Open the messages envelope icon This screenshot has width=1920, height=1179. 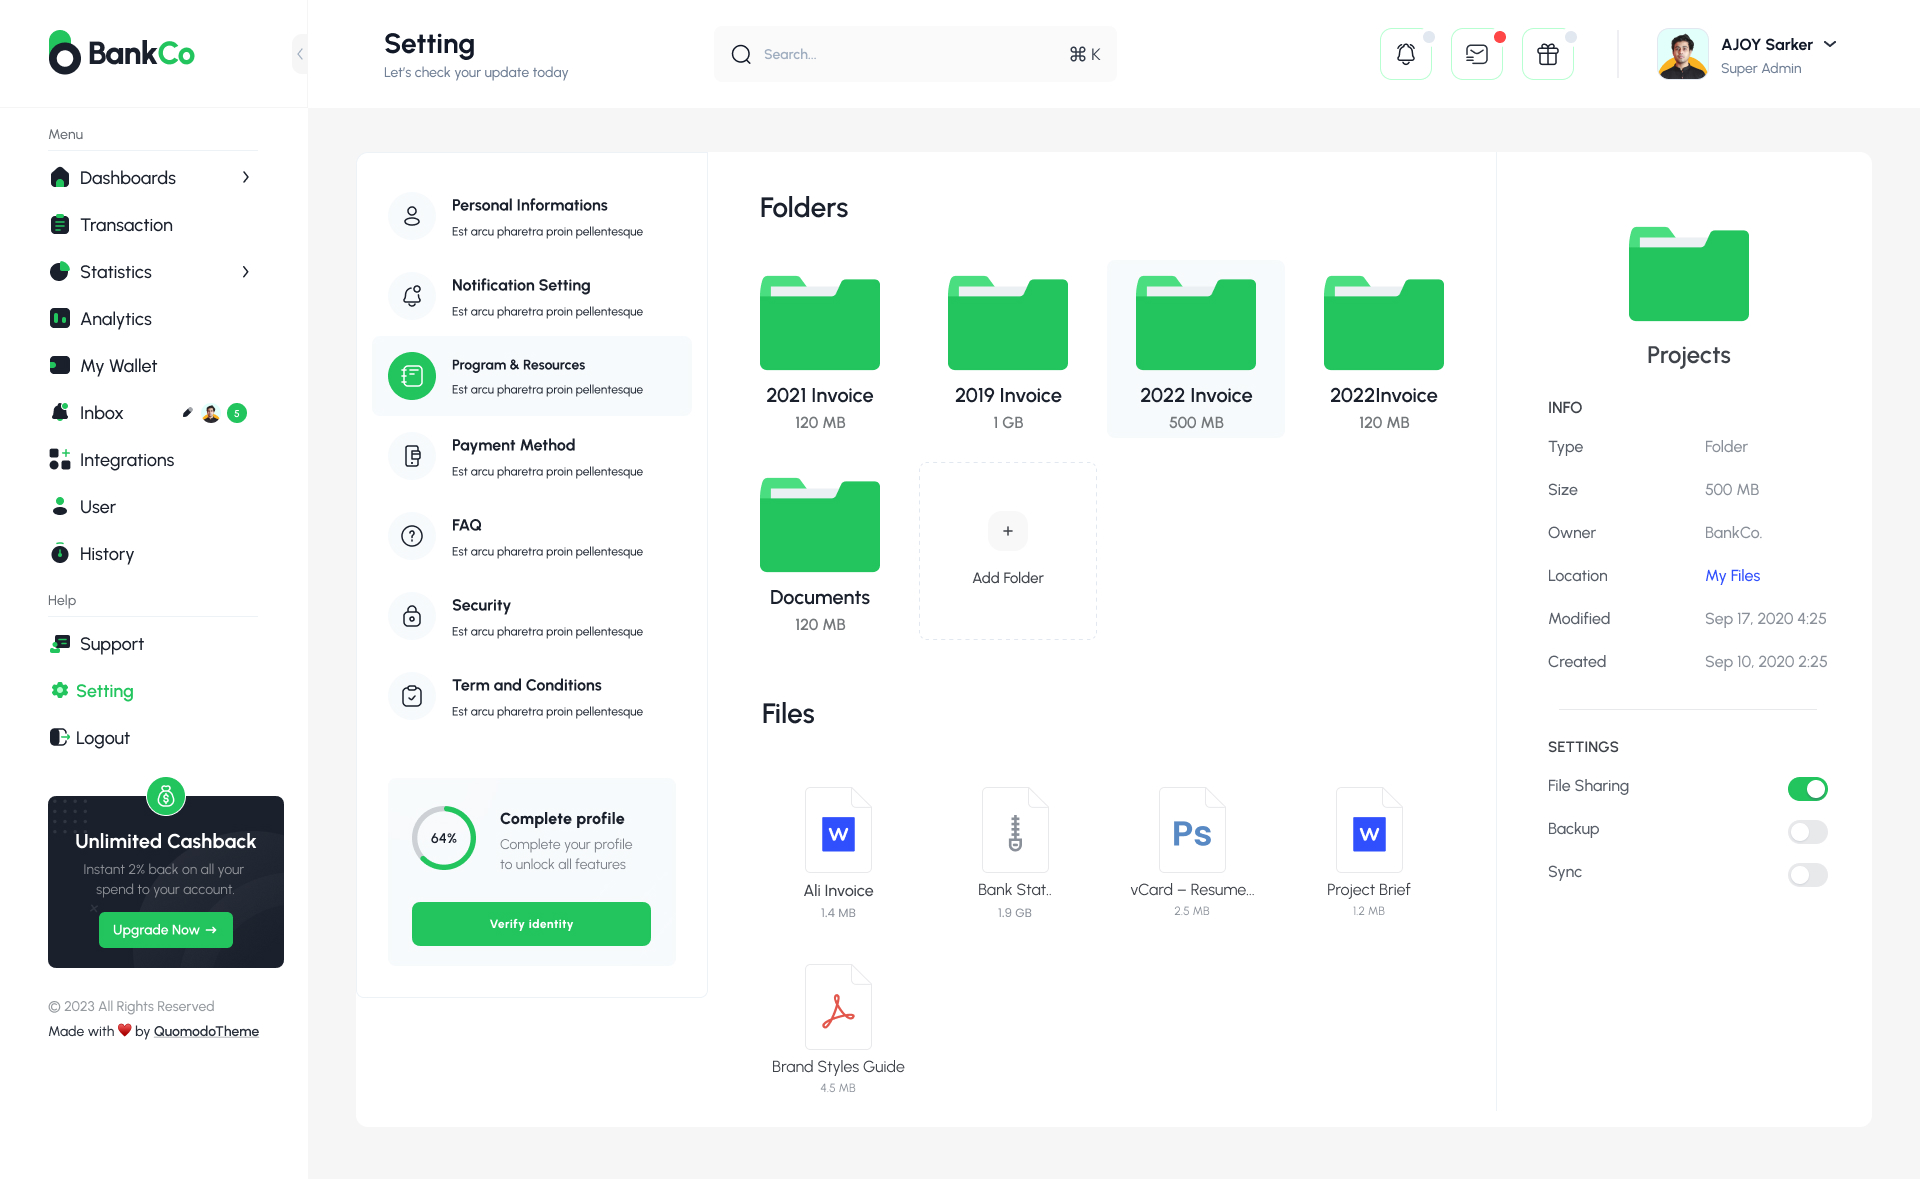[1477, 54]
